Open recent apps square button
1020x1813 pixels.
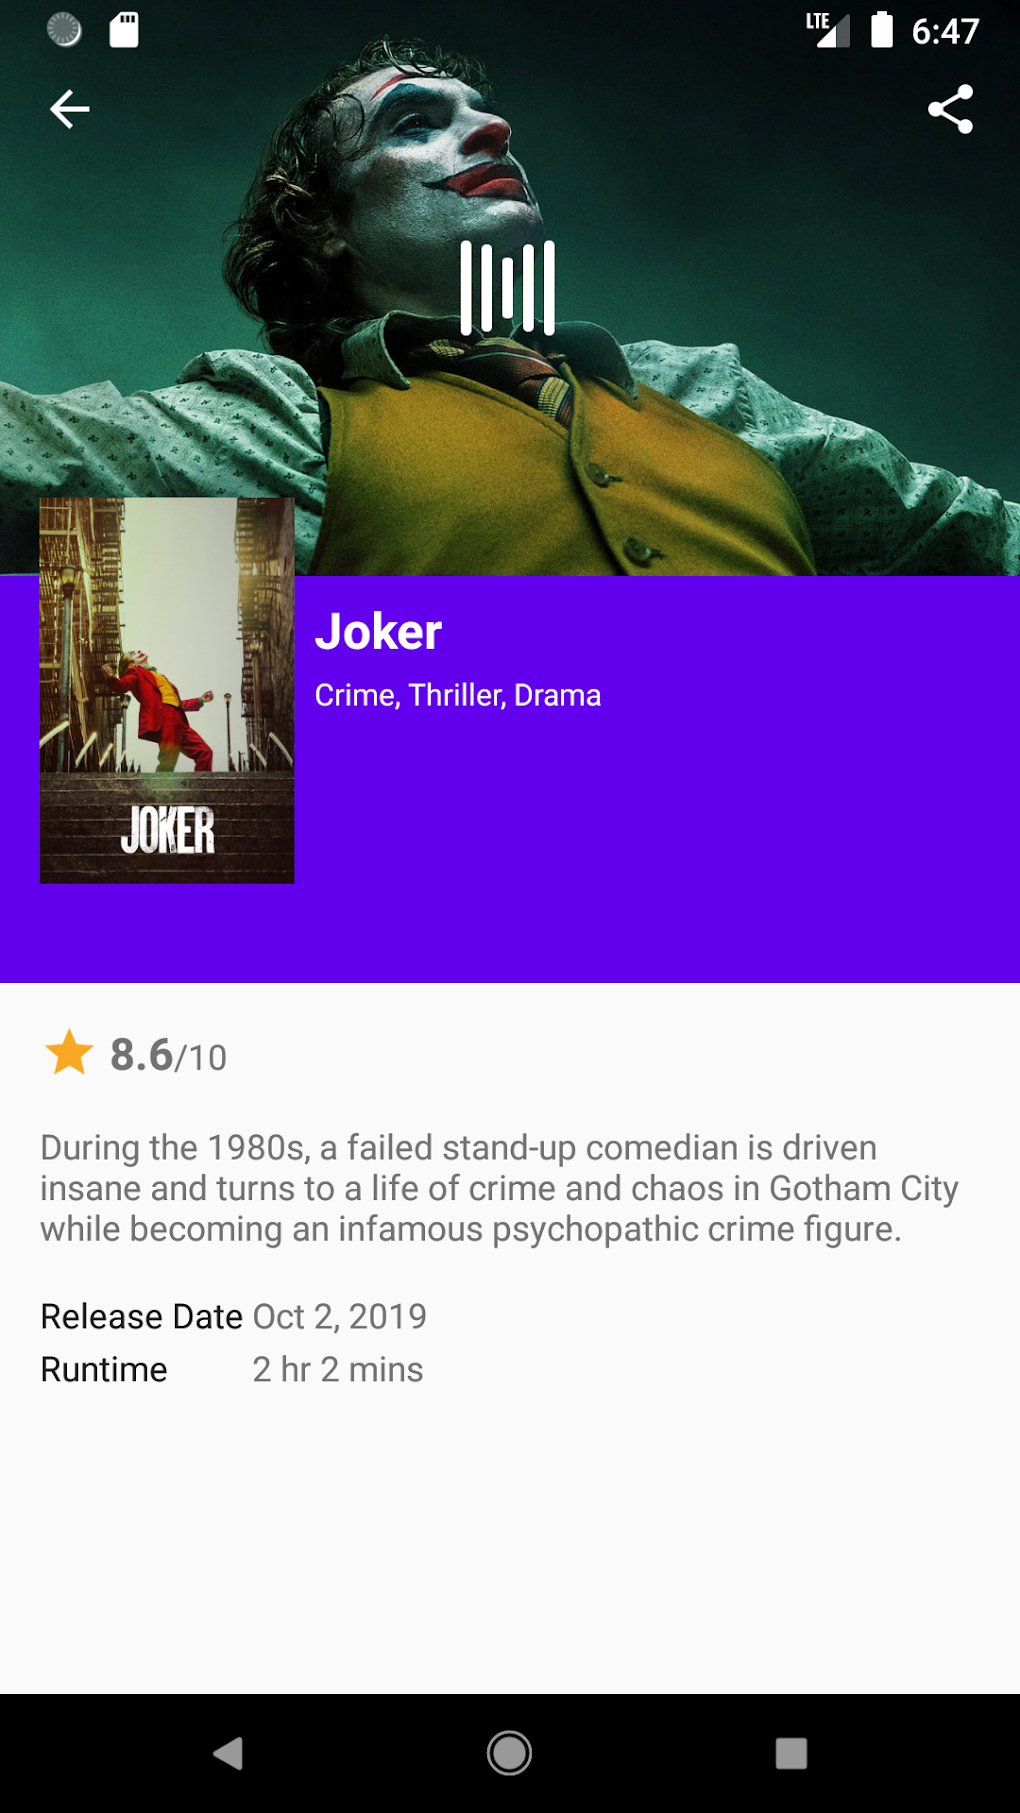(x=791, y=1753)
